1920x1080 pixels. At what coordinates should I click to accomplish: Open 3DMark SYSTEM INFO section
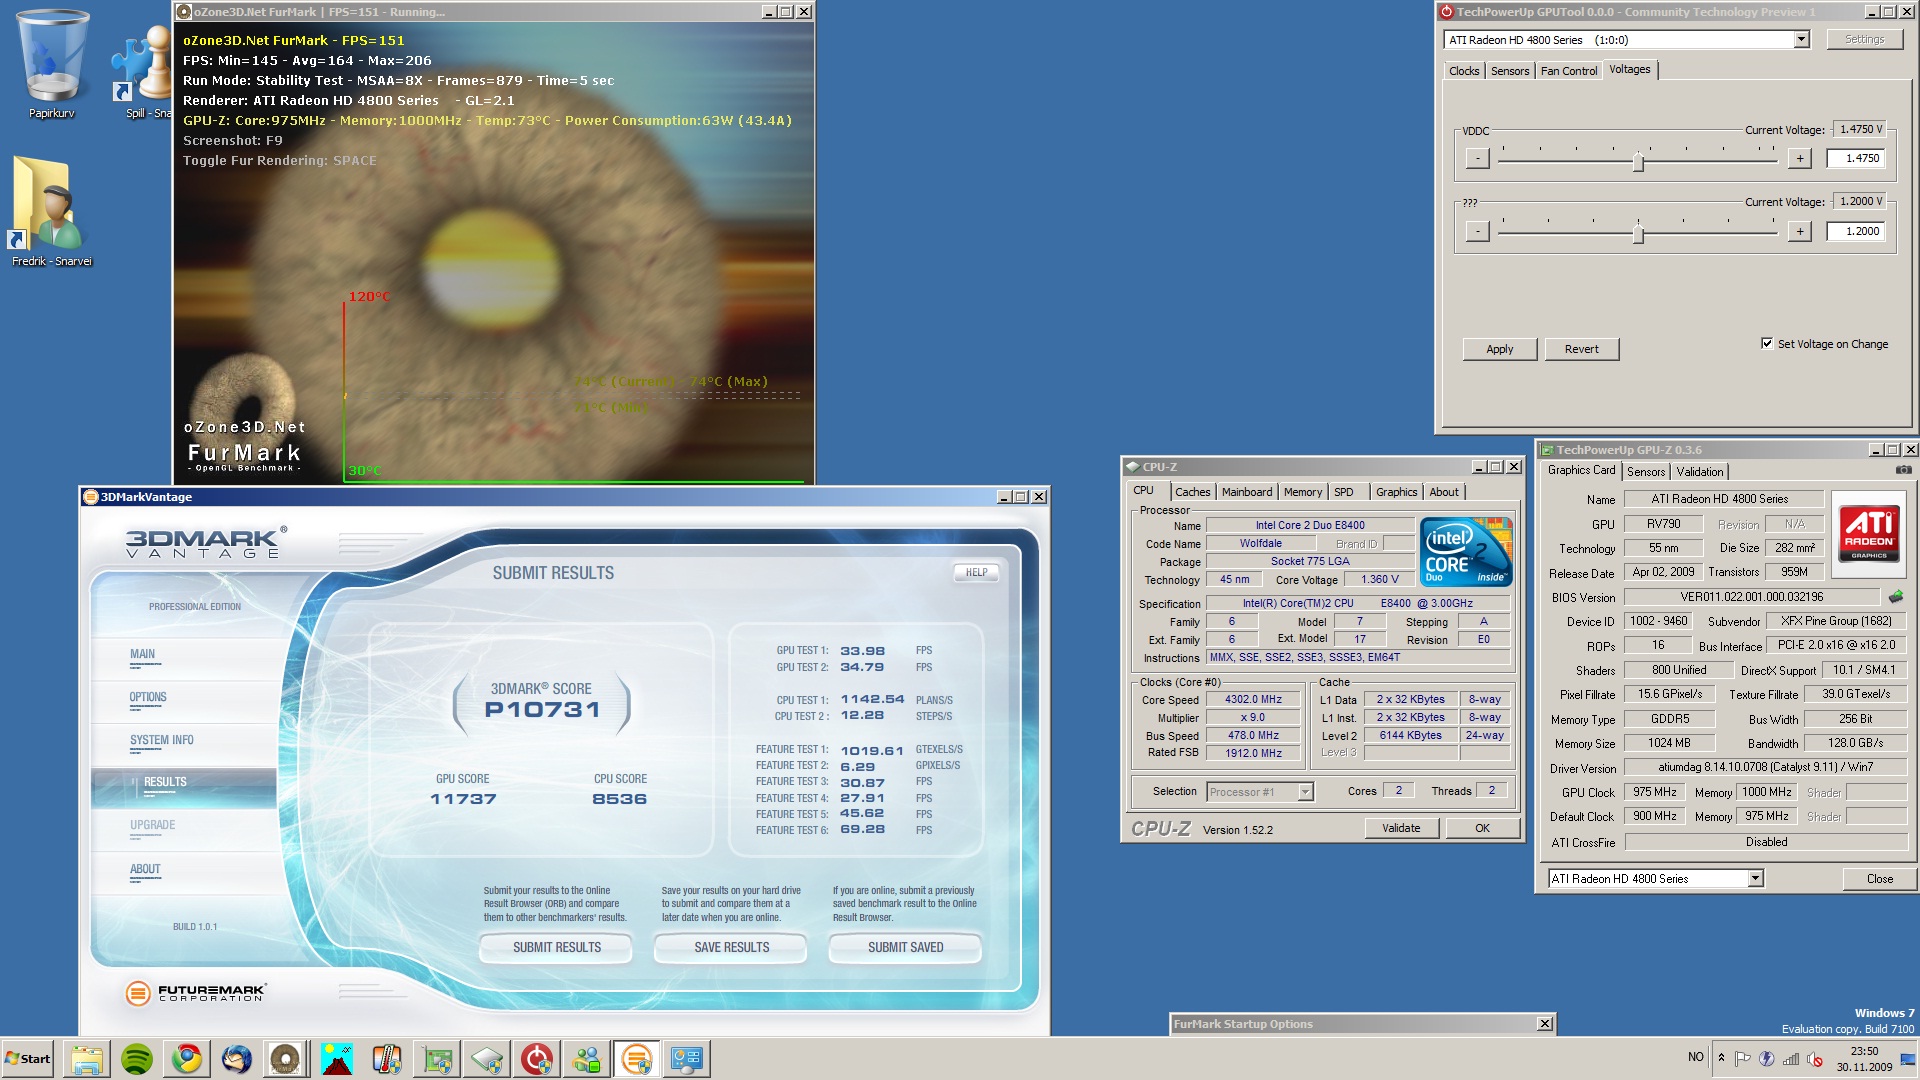[161, 740]
